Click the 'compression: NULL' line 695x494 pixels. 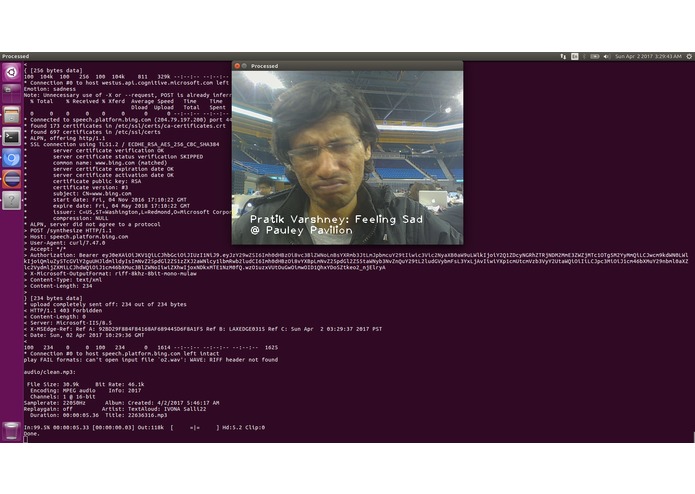coord(80,218)
